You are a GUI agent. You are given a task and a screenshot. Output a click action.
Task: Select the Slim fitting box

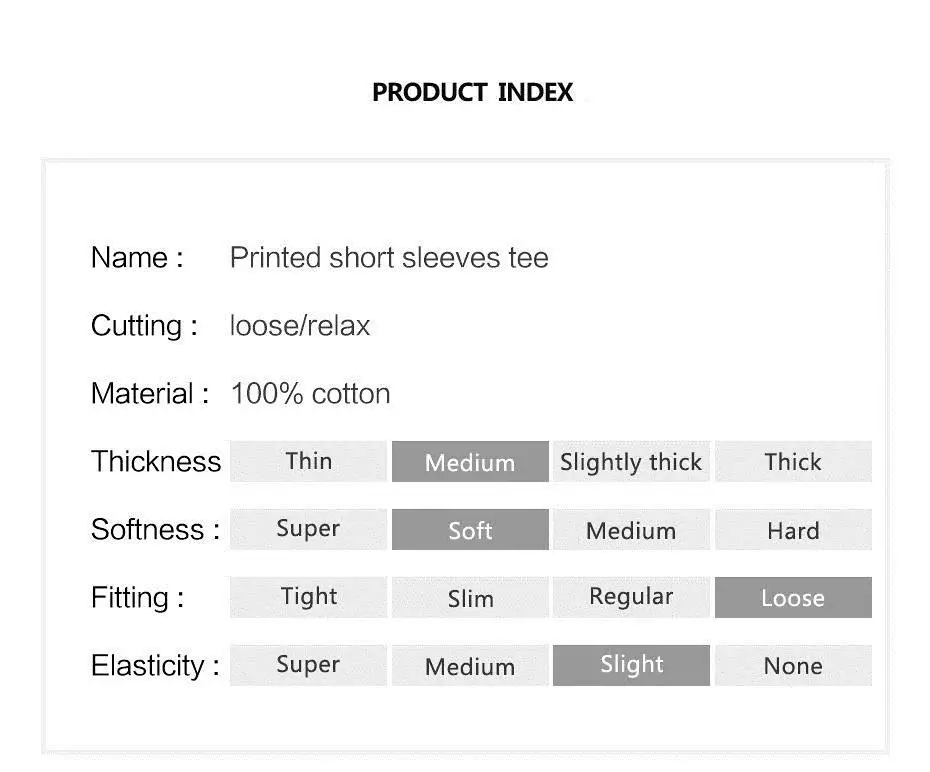point(470,597)
